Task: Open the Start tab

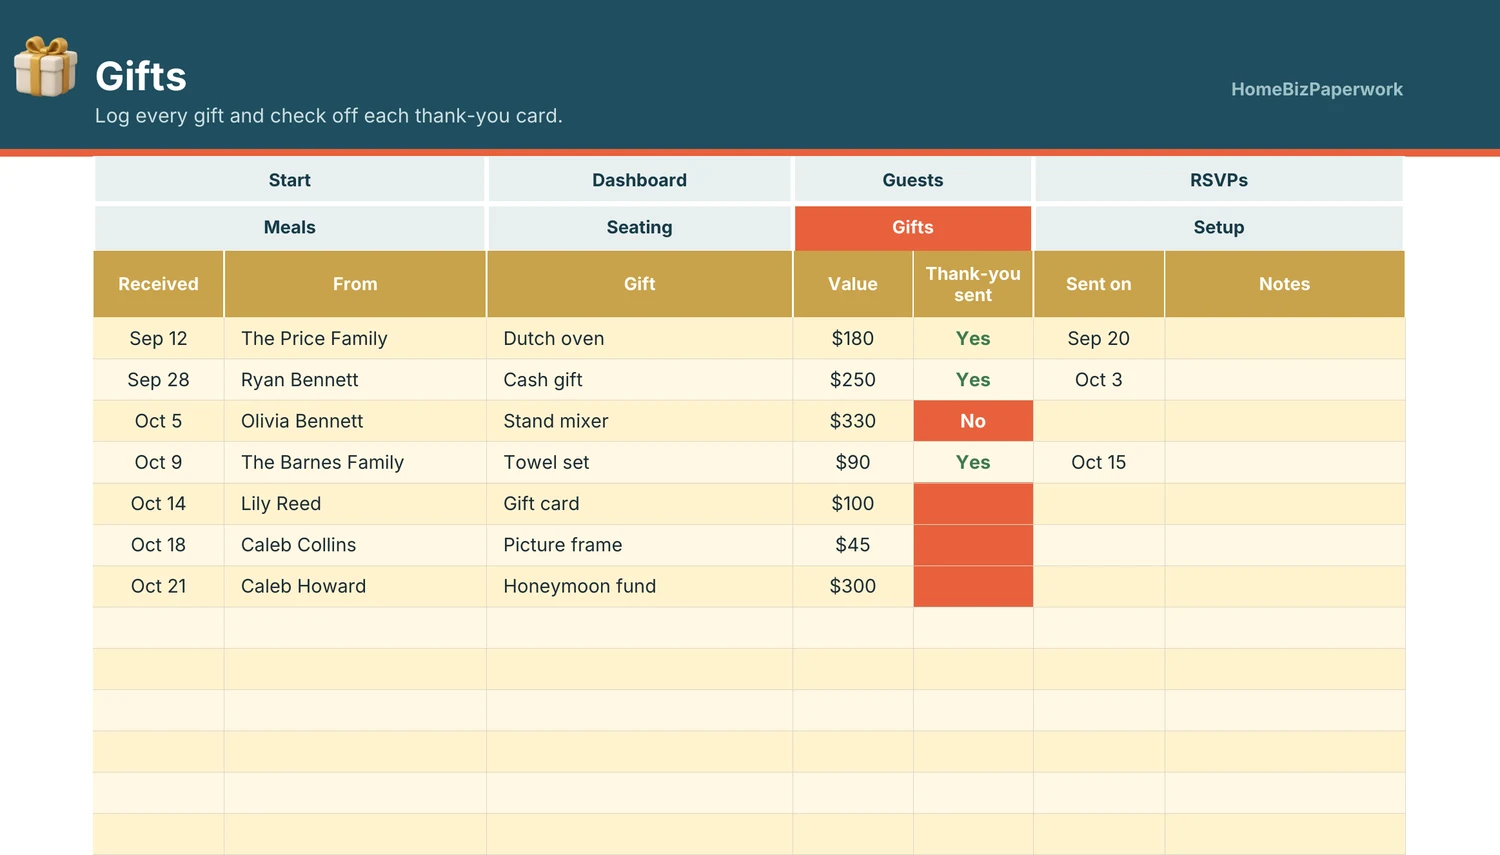Action: pos(290,180)
